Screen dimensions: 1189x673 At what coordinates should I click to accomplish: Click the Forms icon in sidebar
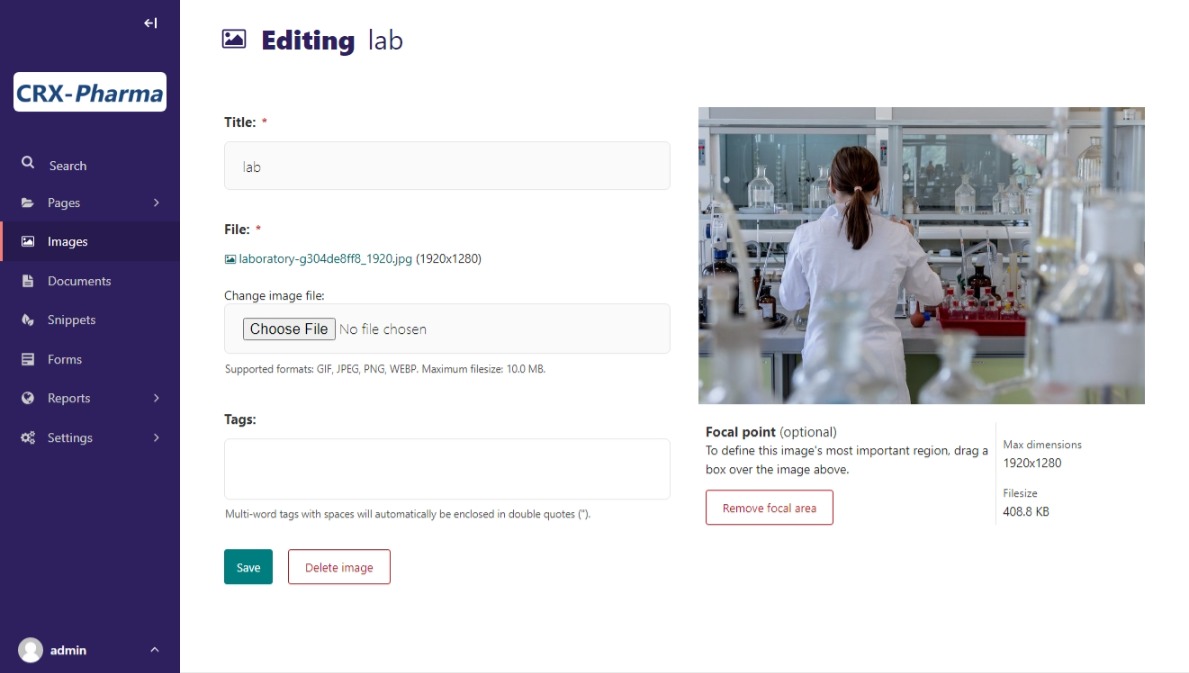(28, 359)
